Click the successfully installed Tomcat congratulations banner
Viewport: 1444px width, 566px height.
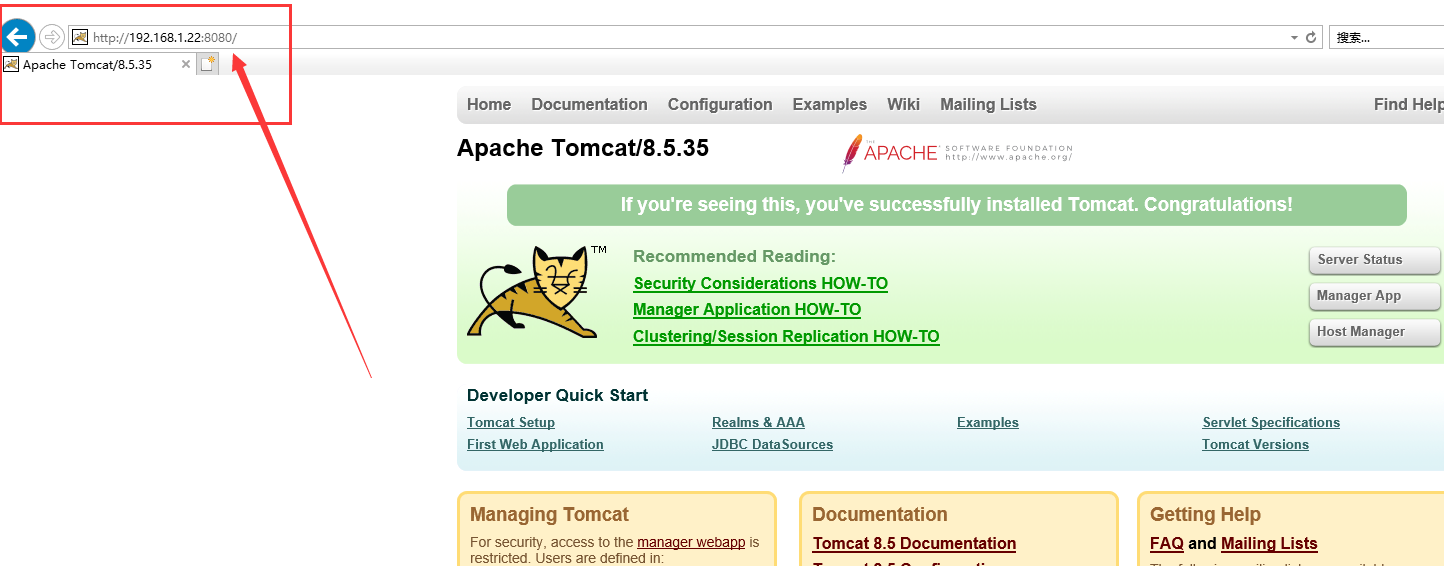[x=956, y=205]
